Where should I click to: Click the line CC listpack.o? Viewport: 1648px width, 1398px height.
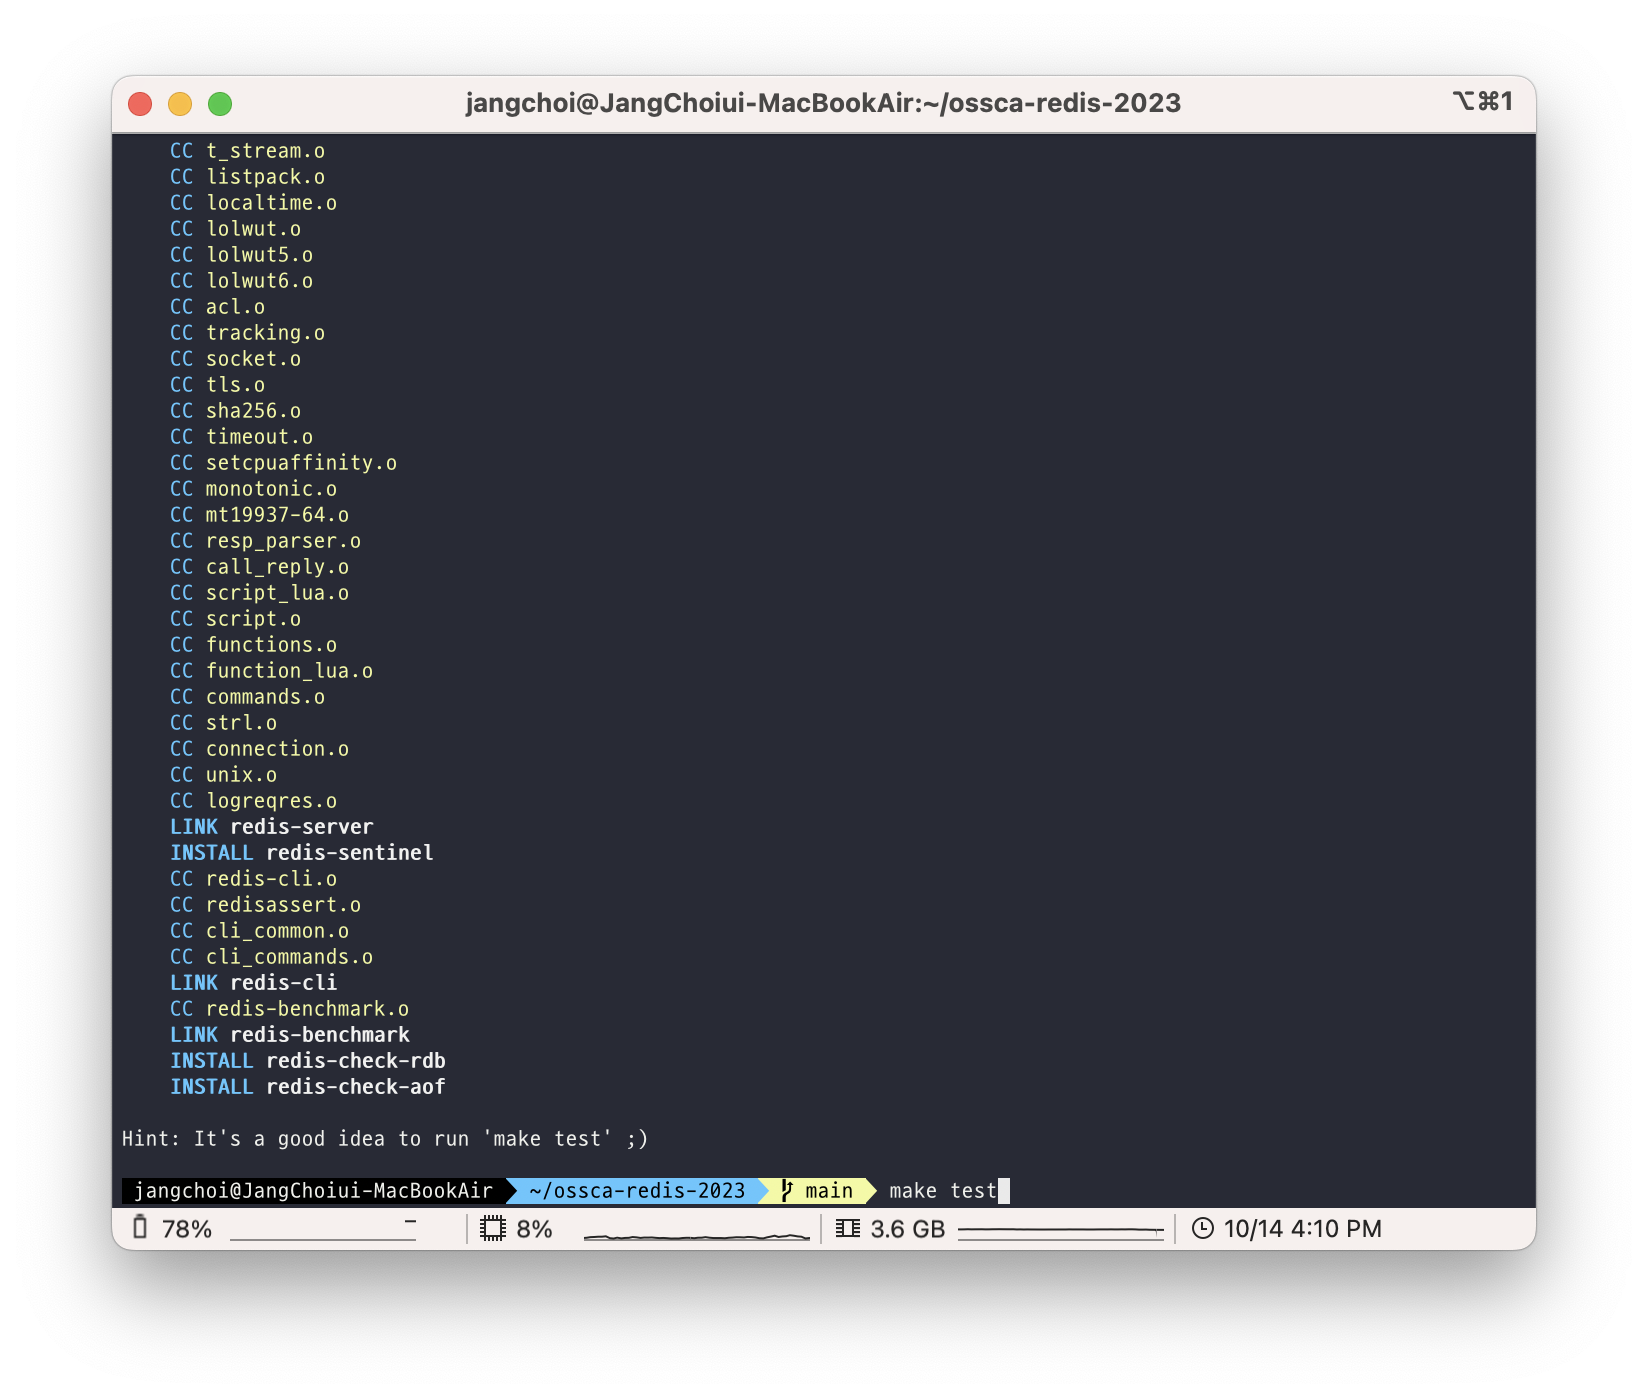(x=248, y=176)
